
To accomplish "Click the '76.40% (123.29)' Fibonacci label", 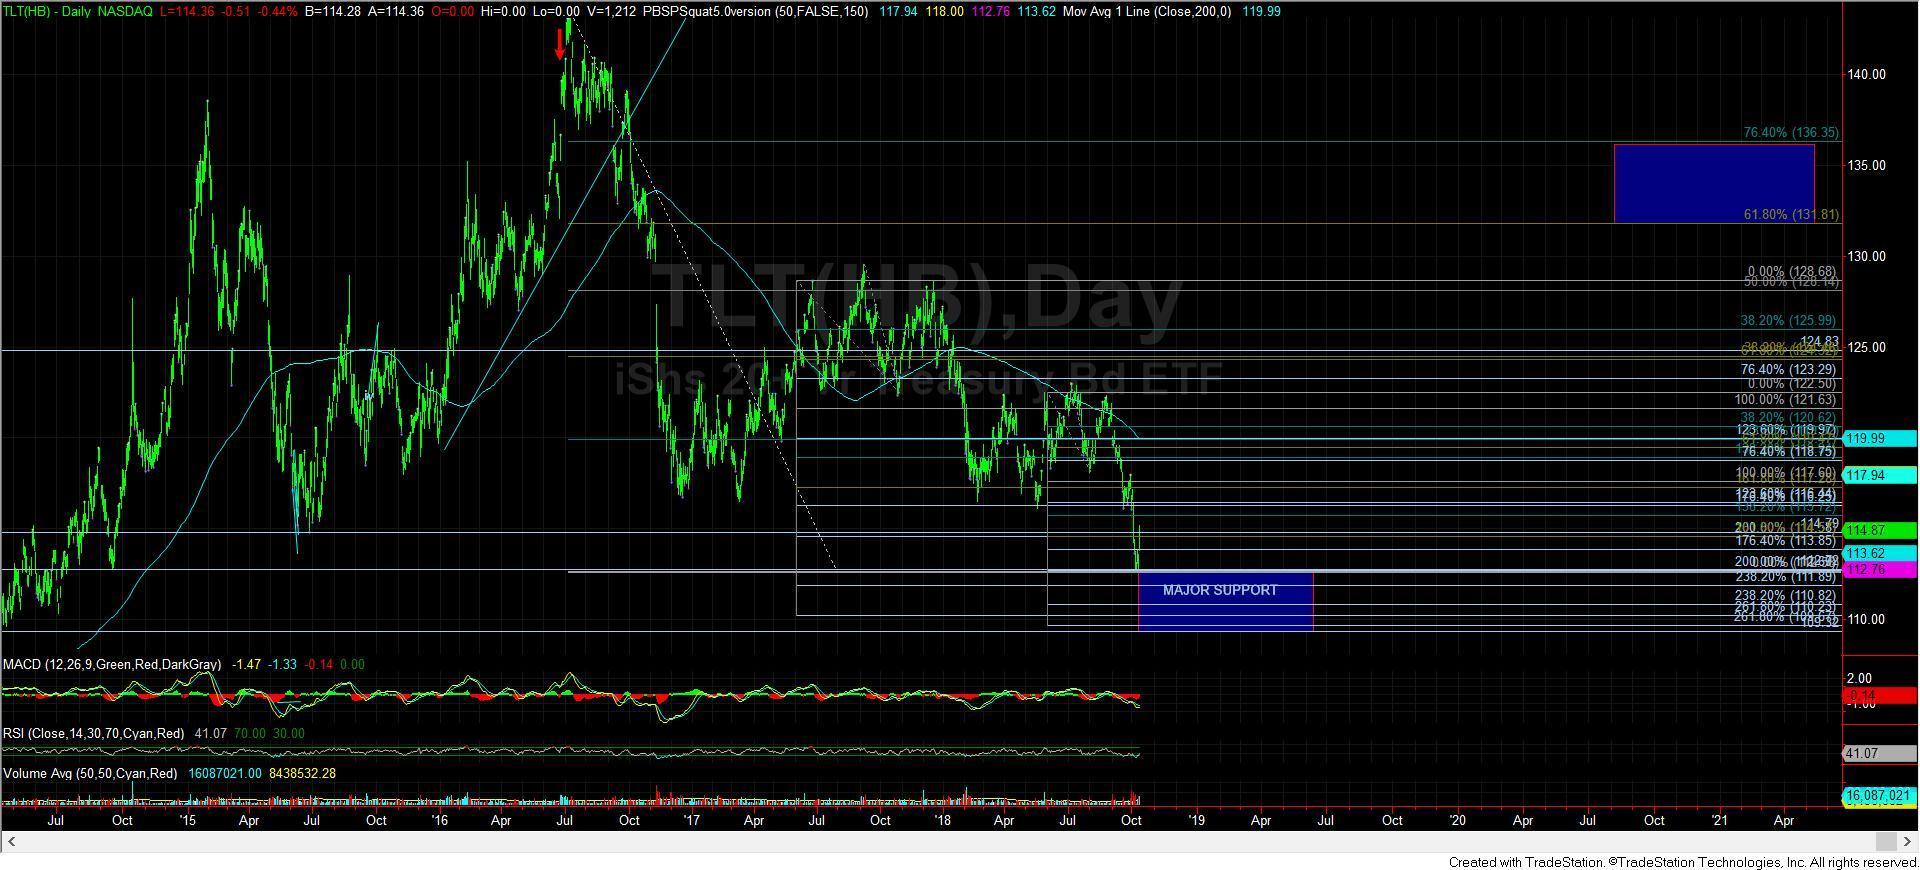I will pos(1788,369).
